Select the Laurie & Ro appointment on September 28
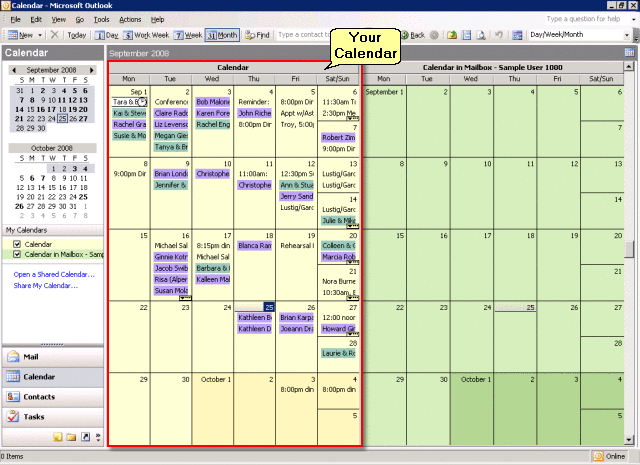This screenshot has height=465, width=640. [x=338, y=354]
